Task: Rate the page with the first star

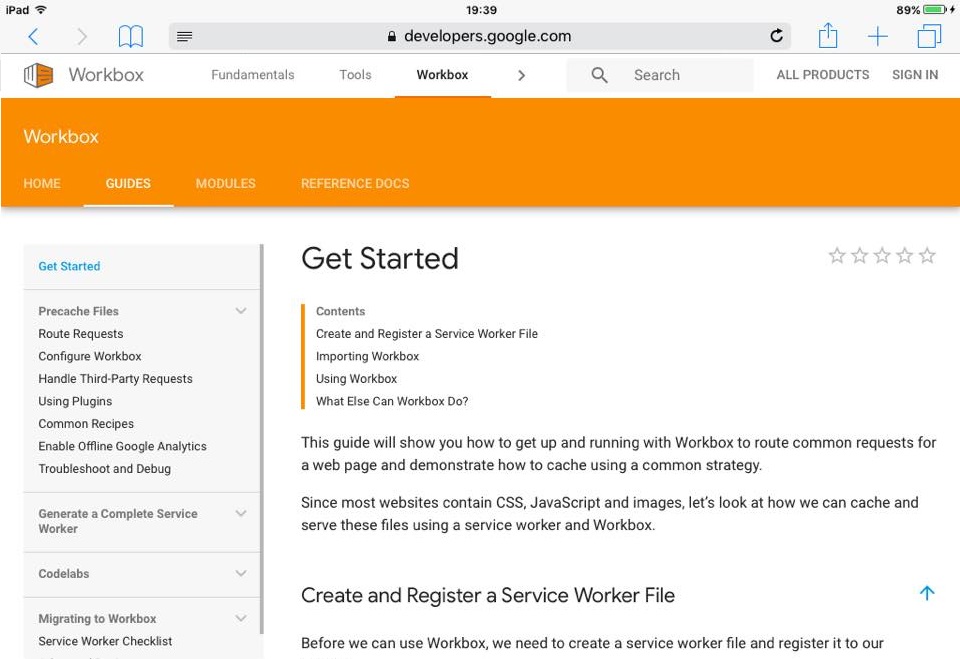Action: pos(837,256)
